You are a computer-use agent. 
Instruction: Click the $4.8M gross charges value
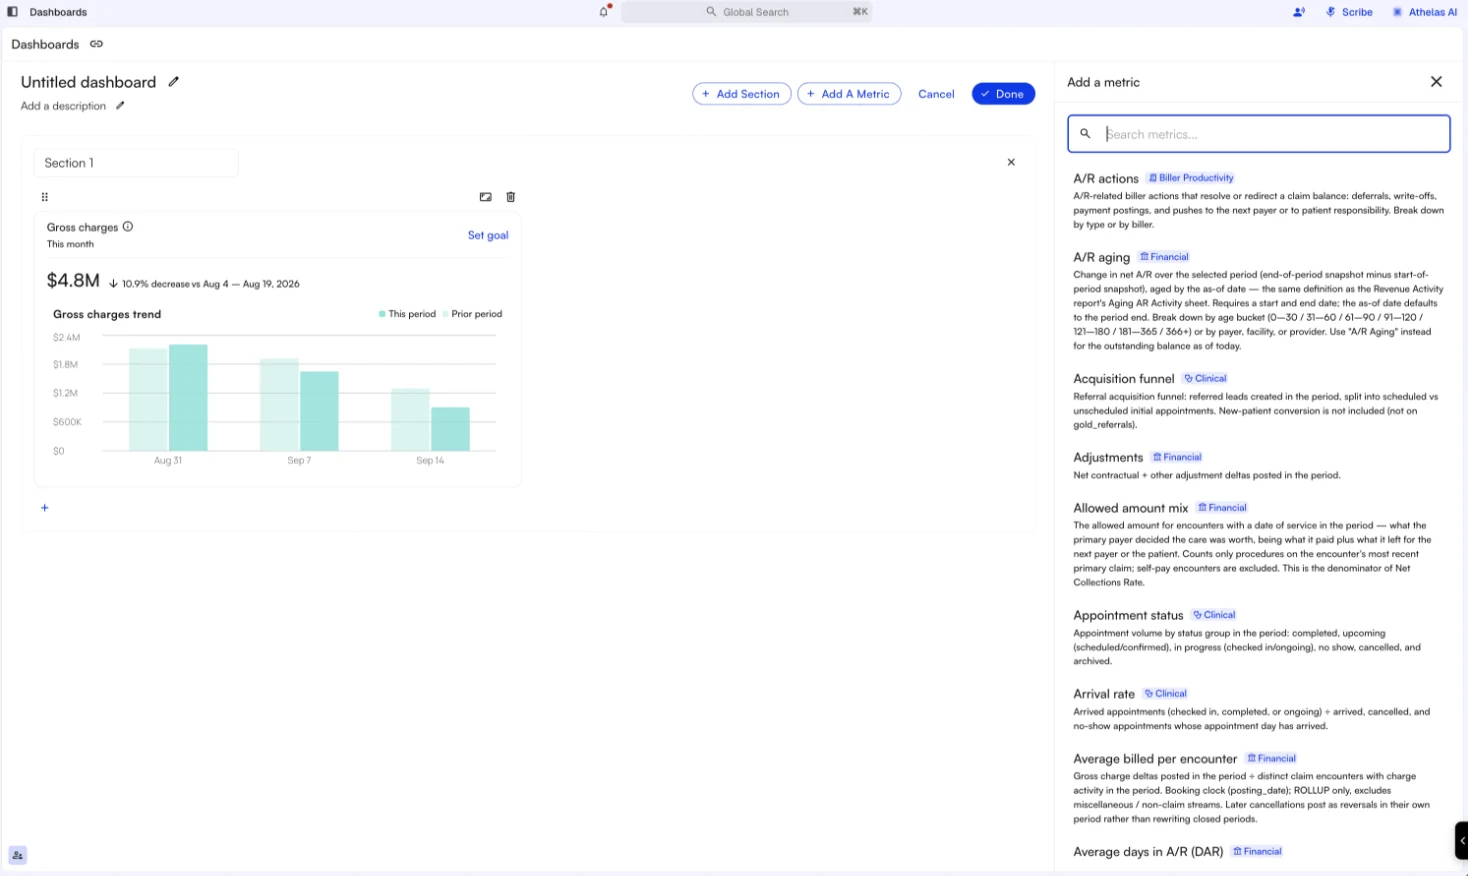tap(73, 281)
